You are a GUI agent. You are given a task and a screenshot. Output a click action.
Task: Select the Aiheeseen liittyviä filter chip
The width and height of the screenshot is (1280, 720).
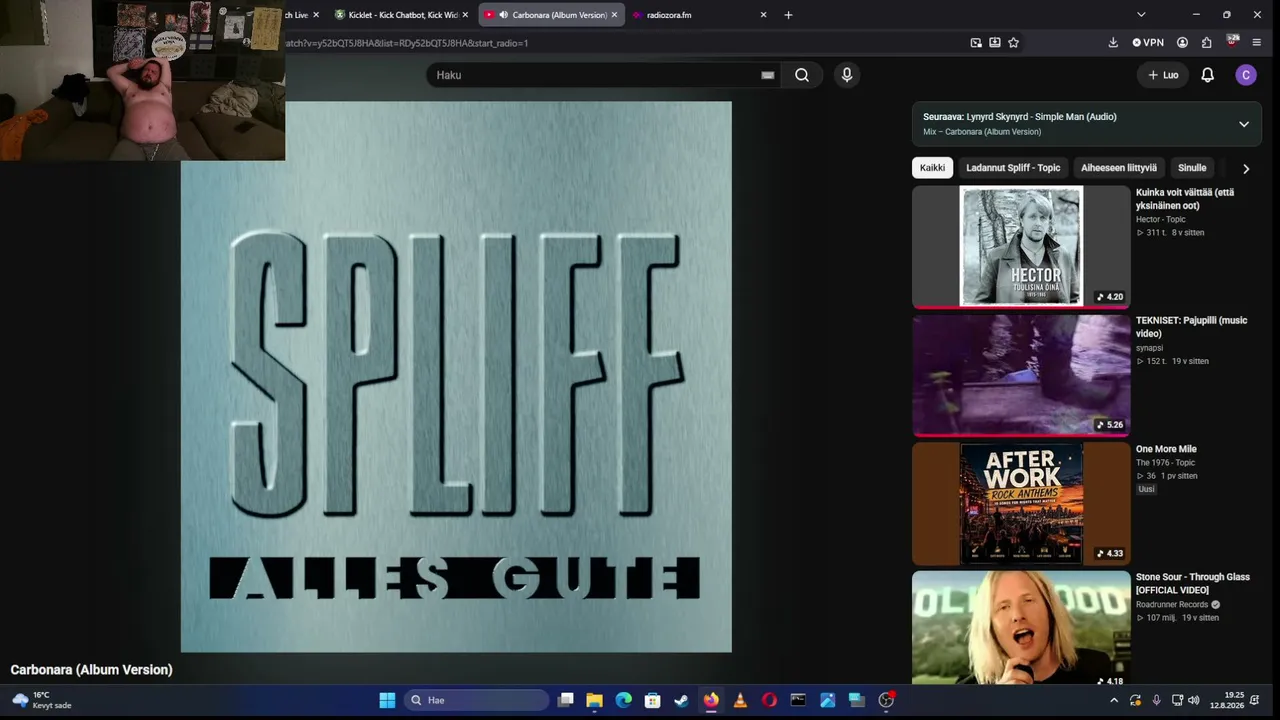point(1119,168)
